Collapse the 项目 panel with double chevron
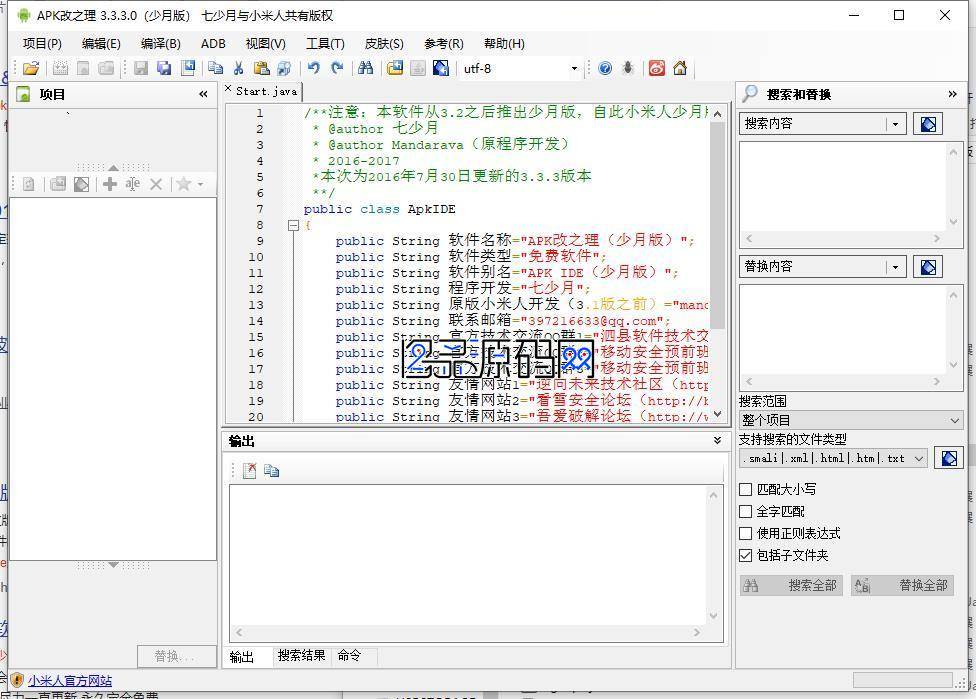This screenshot has height=699, width=976. tap(204, 95)
